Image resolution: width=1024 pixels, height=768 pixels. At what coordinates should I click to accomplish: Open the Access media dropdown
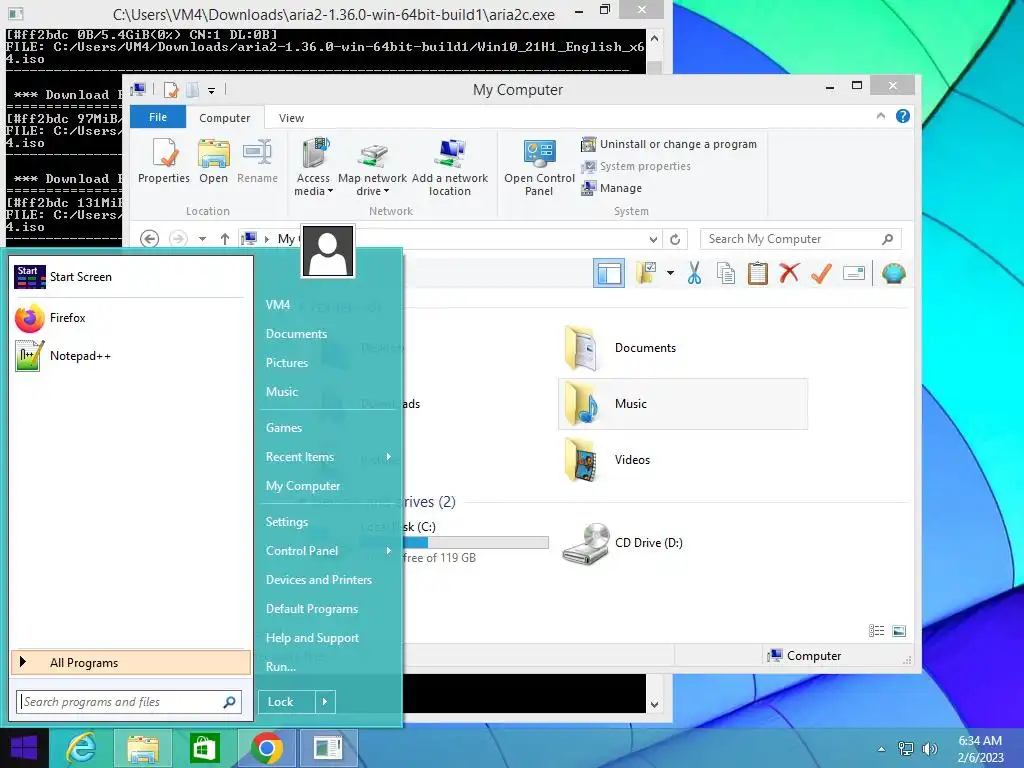pos(313,167)
